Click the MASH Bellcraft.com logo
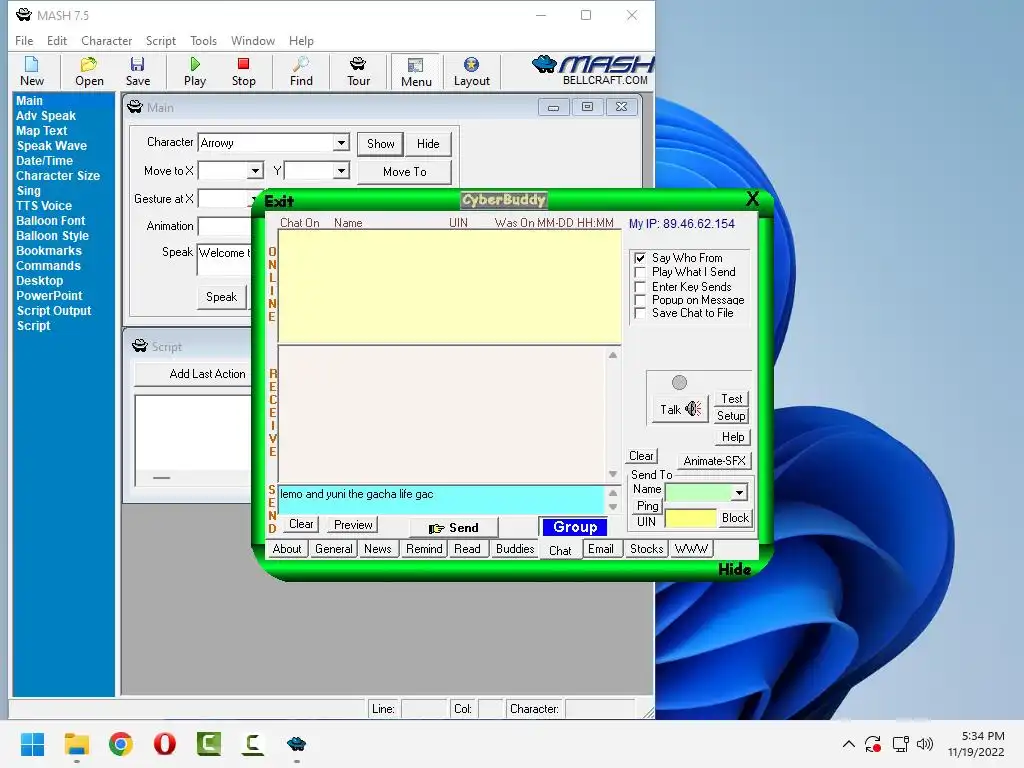This screenshot has height=768, width=1024. coord(592,71)
